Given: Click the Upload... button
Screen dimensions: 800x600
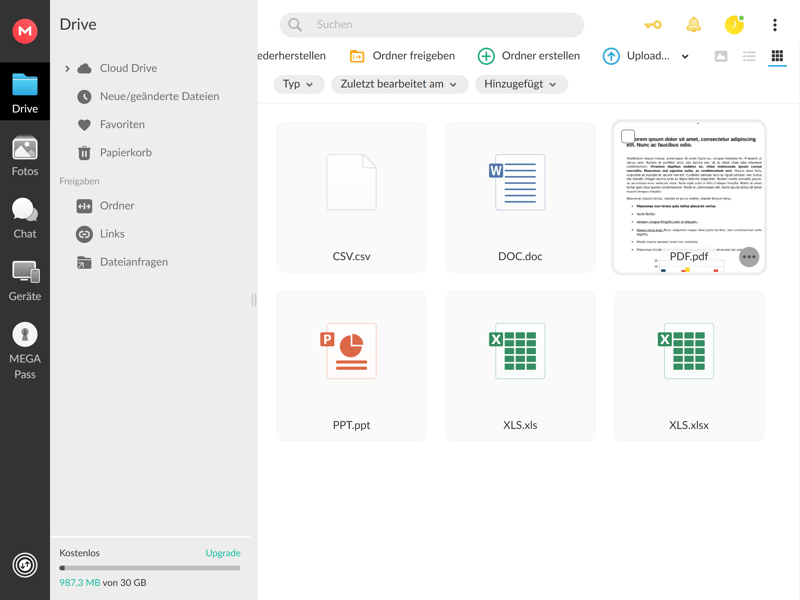Looking at the screenshot, I should coord(636,56).
